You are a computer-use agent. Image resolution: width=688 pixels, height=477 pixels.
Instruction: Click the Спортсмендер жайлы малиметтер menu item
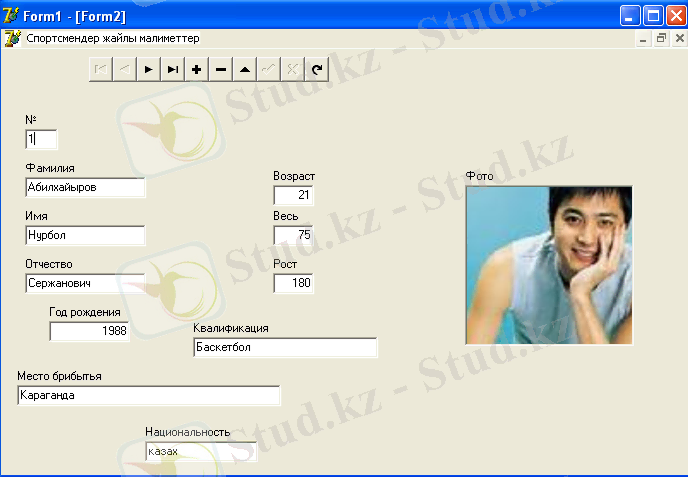coord(112,38)
